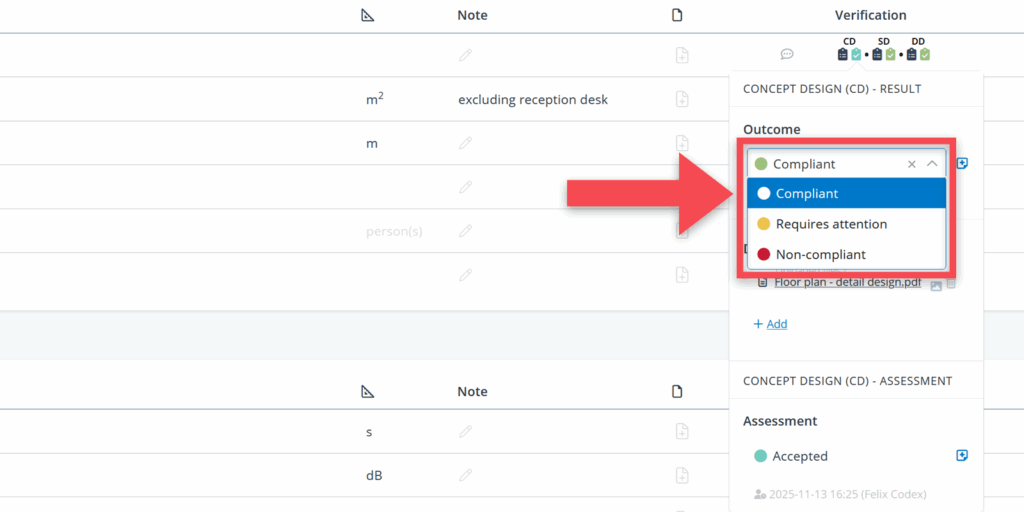The image size is (1024, 512).
Task: Click the 'excluding reception desk' note text
Action: [x=532, y=100]
